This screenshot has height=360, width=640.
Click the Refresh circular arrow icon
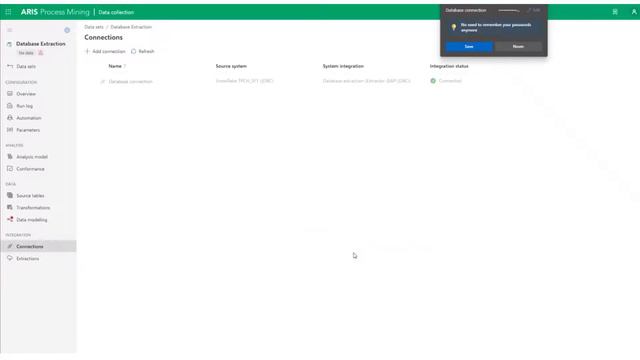(133, 51)
